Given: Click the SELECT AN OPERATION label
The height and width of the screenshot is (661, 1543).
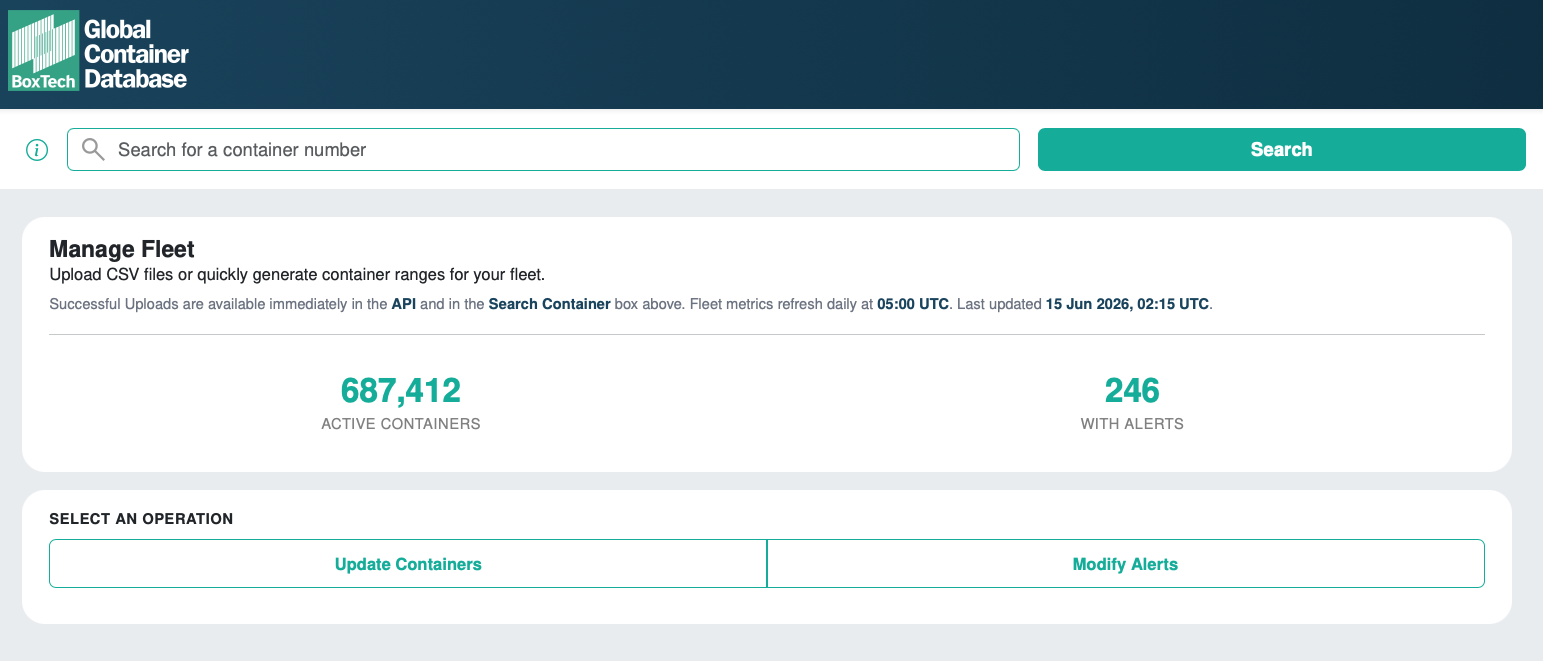Looking at the screenshot, I should coord(141,519).
